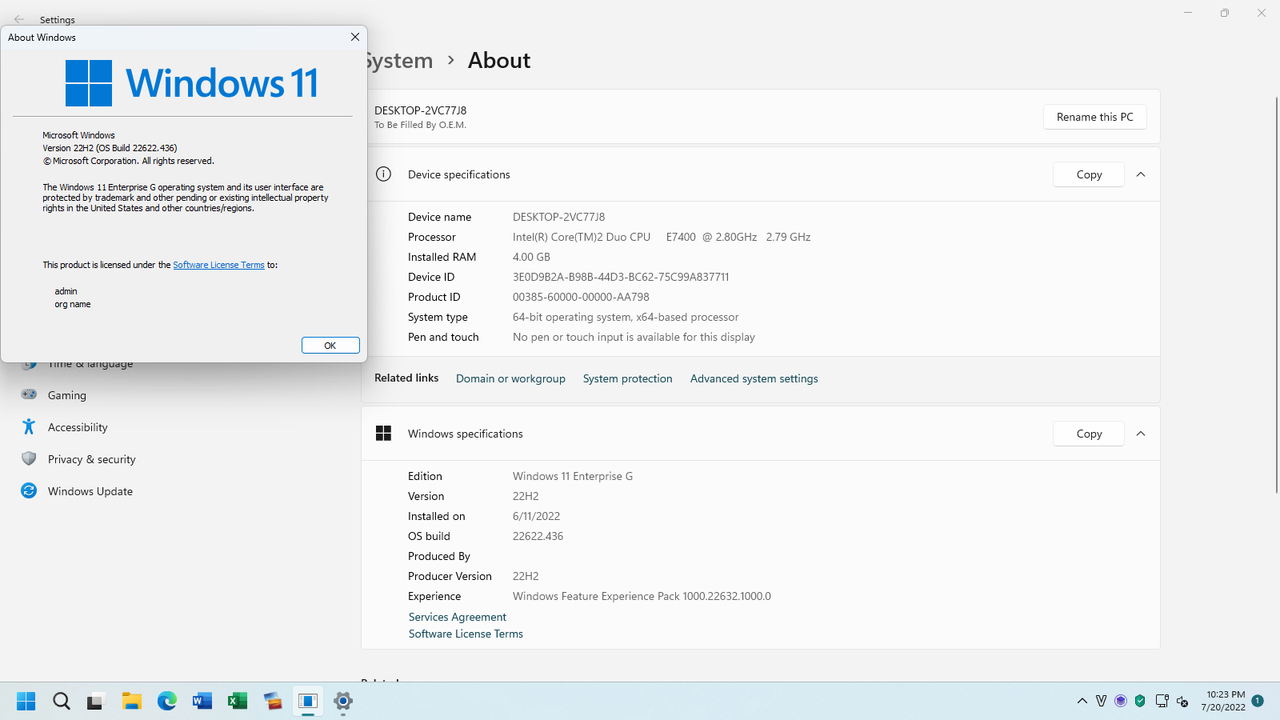
Task: Click the Accessibility figure icon
Action: (29, 427)
